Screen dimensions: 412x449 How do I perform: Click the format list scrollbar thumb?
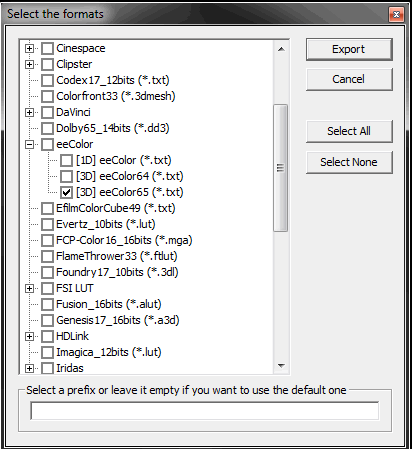pos(281,168)
